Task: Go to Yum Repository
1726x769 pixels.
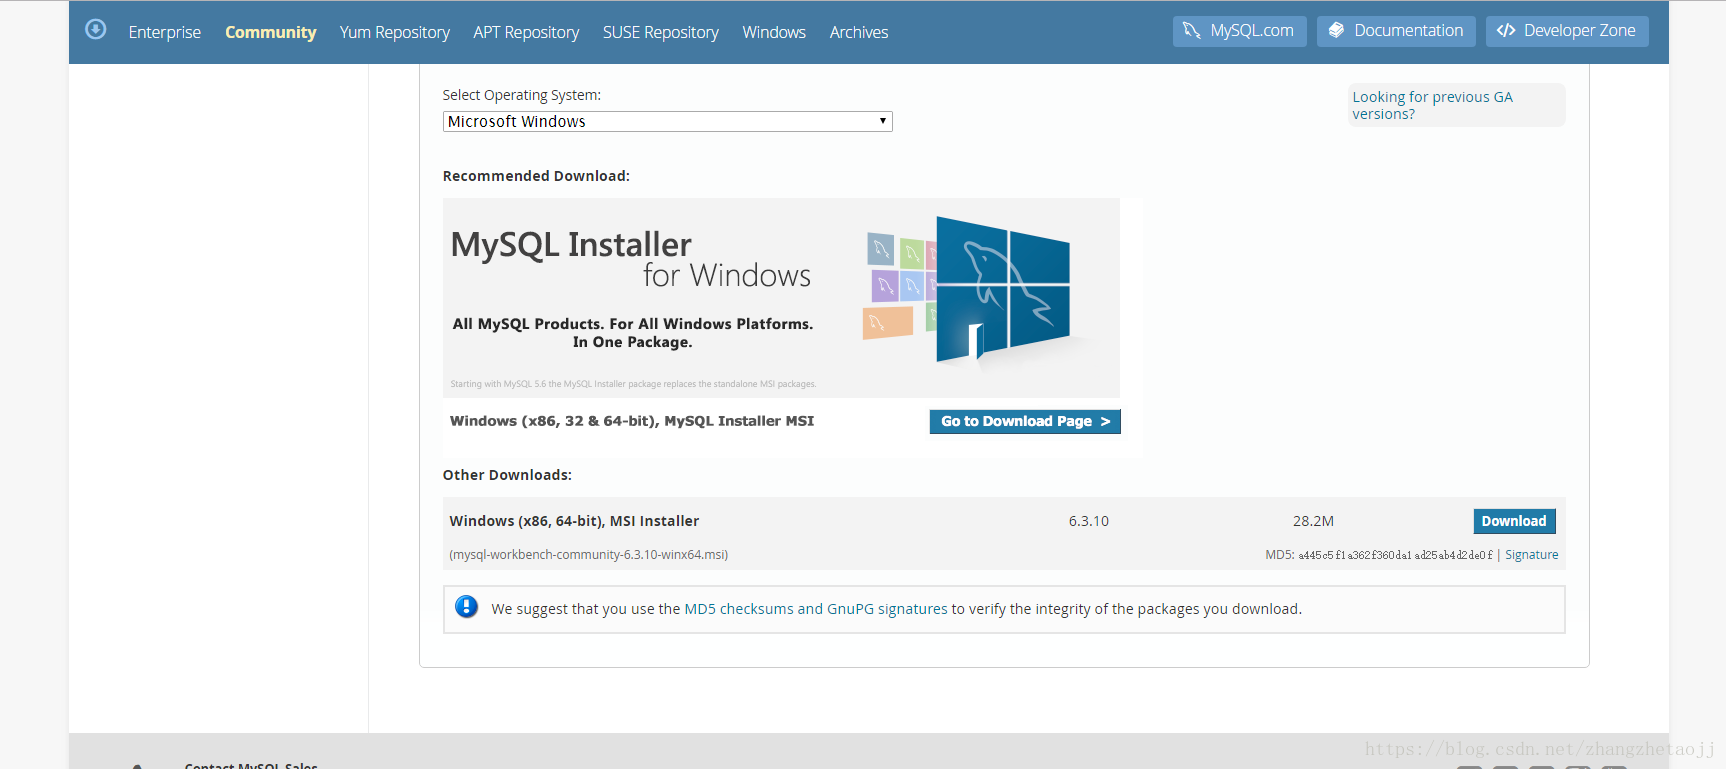Action: click(x=395, y=32)
